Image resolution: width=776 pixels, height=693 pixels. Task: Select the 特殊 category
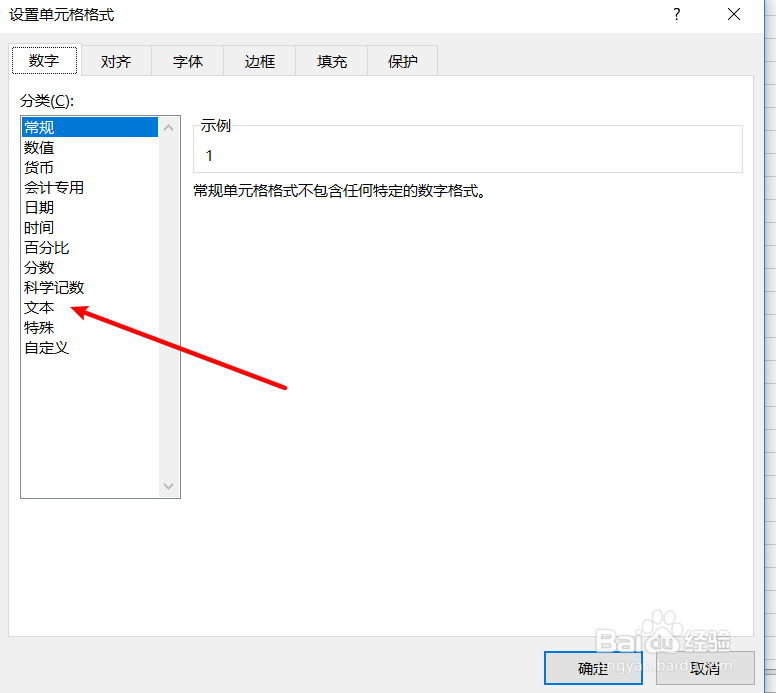pyautogui.click(x=90, y=328)
